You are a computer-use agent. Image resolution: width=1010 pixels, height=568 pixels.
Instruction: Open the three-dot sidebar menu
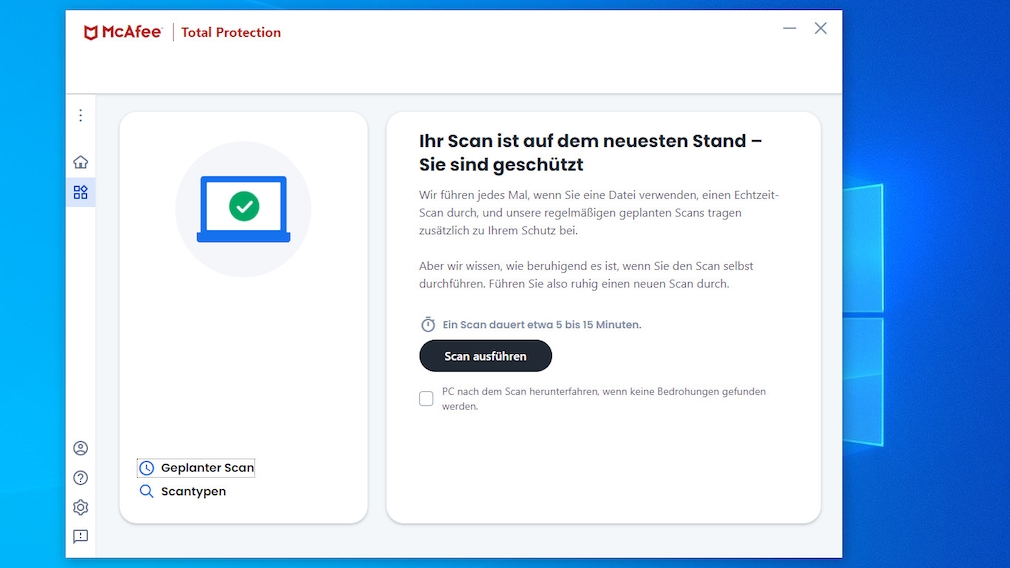click(81, 116)
